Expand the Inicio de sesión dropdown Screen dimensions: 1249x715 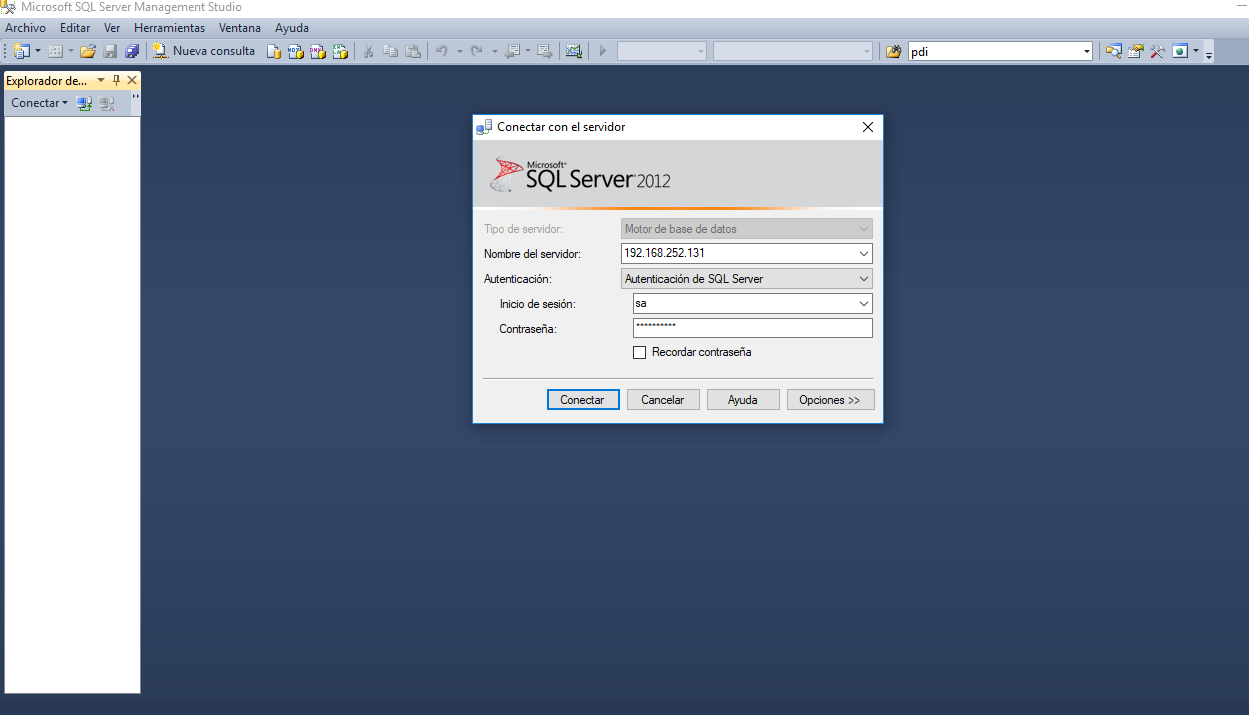(x=863, y=303)
